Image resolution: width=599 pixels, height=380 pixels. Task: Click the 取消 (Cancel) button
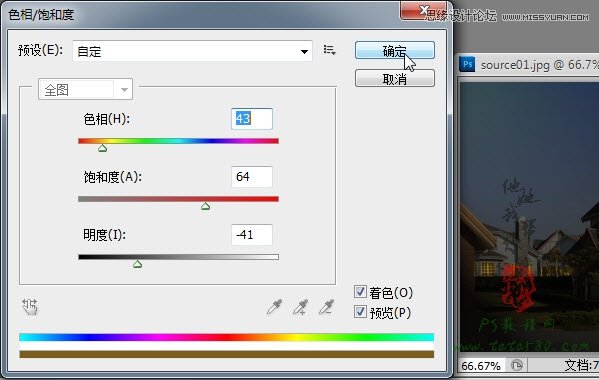pos(395,78)
